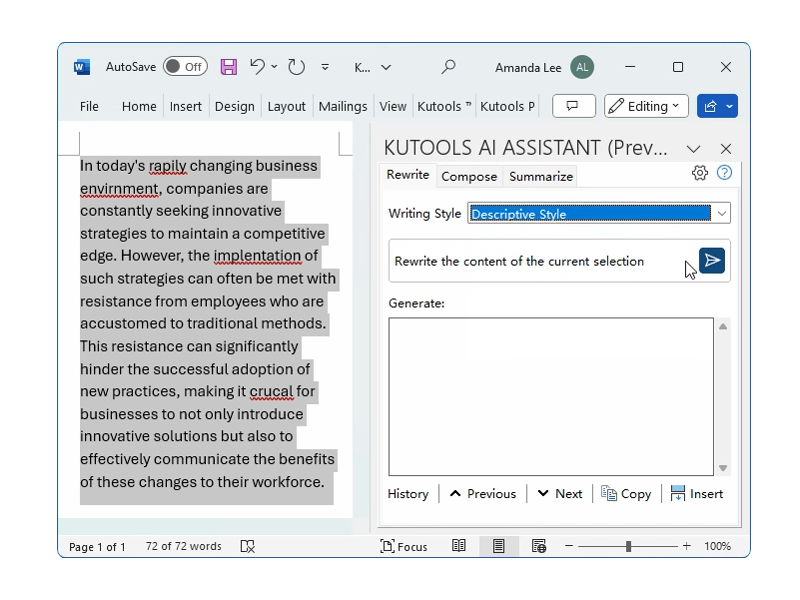Screen dimensions: 800x600
Task: Redo the last action
Action: click(x=296, y=67)
